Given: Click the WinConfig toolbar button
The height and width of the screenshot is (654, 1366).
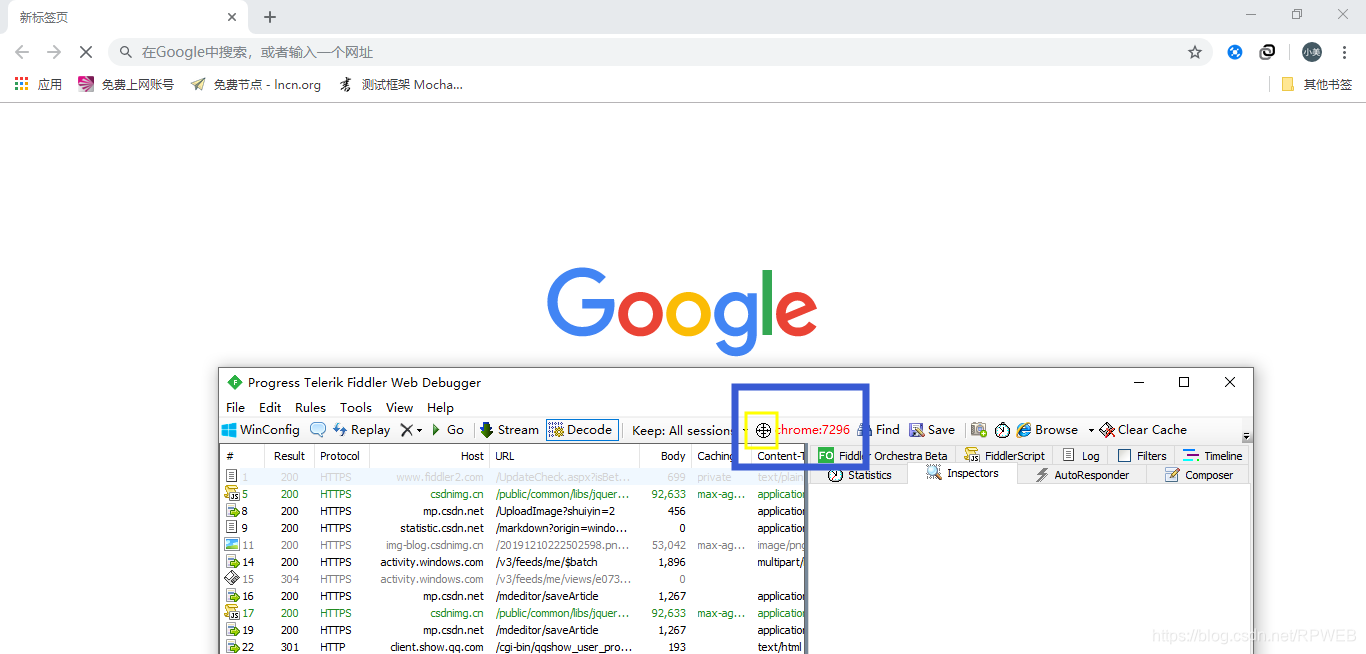Looking at the screenshot, I should click(261, 430).
